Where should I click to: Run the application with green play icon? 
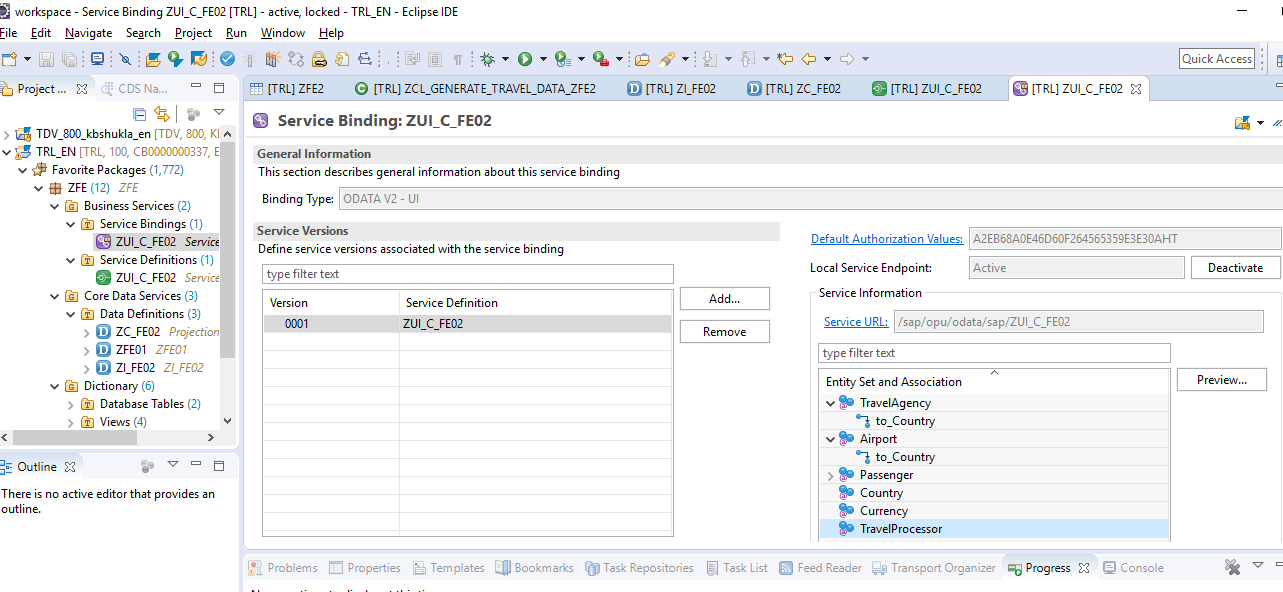525,58
